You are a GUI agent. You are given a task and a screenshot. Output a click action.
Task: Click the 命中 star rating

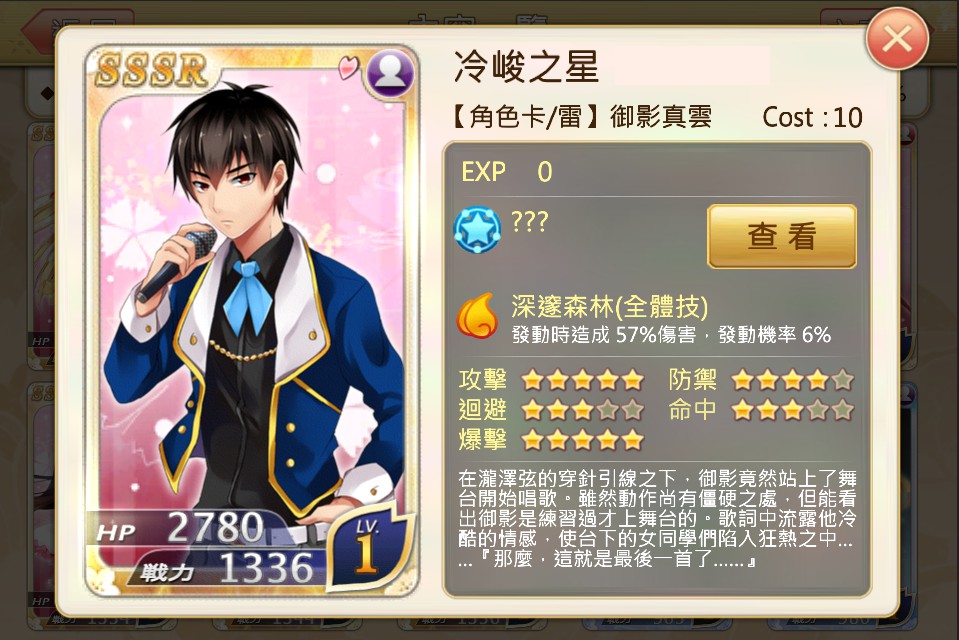[793, 409]
